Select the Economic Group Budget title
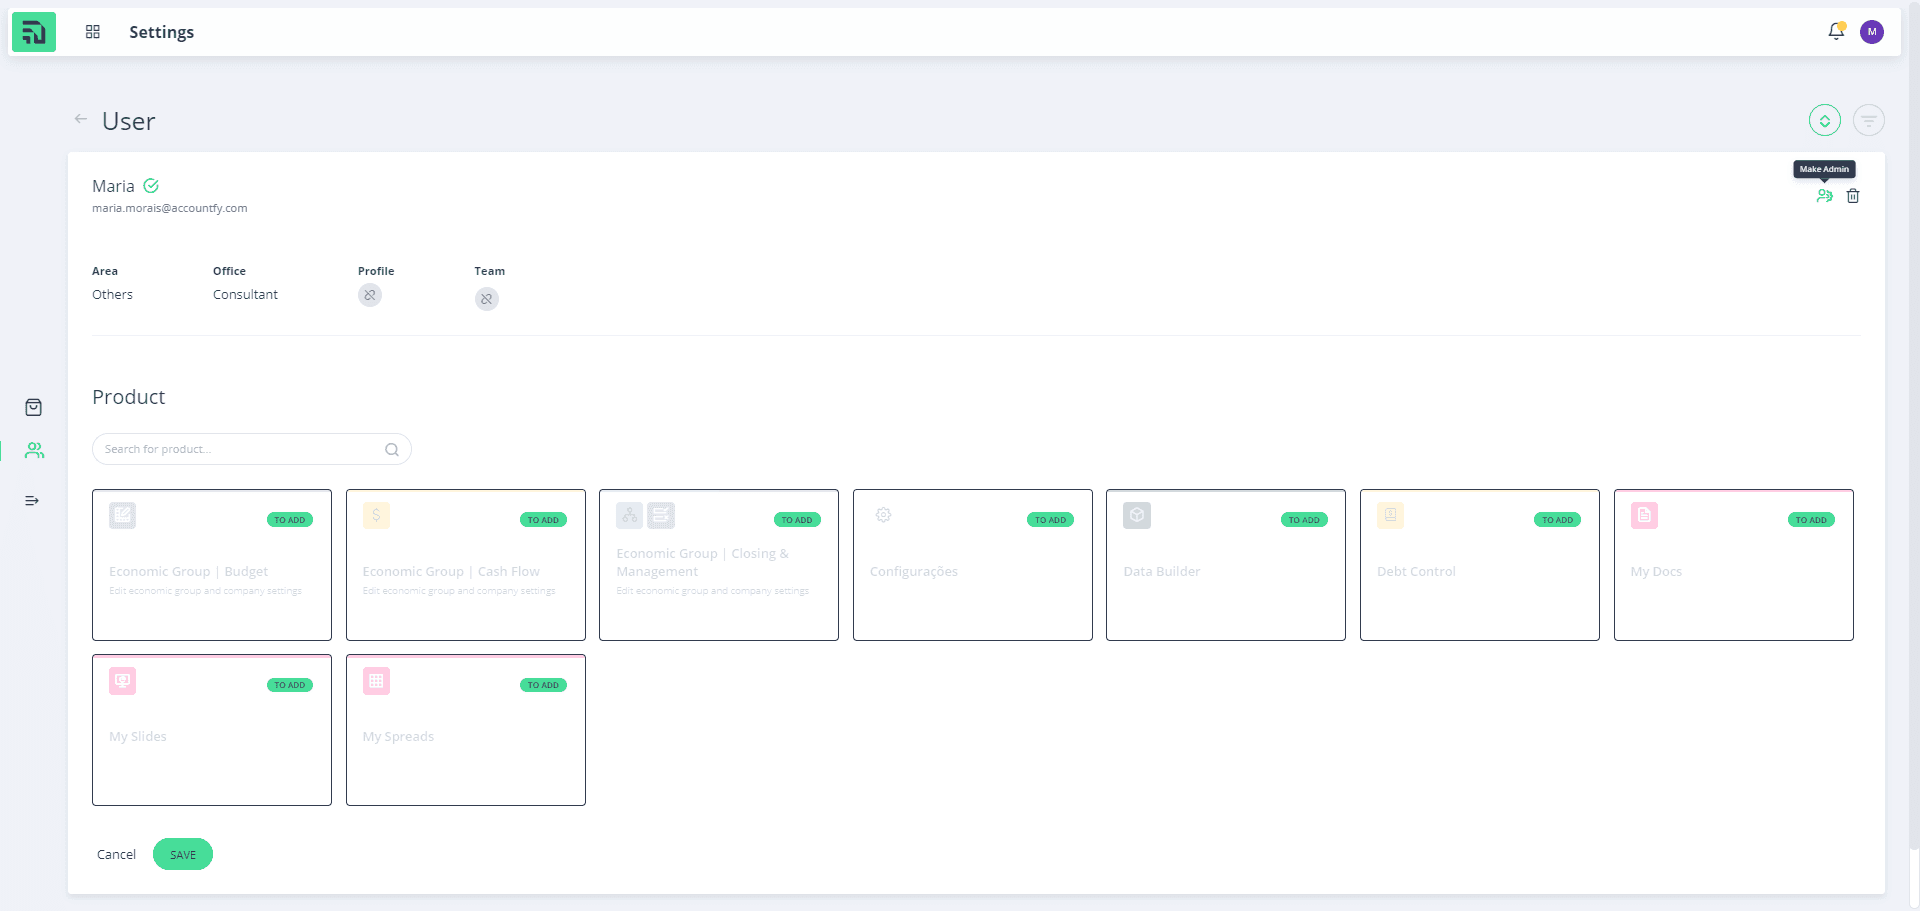 point(189,572)
